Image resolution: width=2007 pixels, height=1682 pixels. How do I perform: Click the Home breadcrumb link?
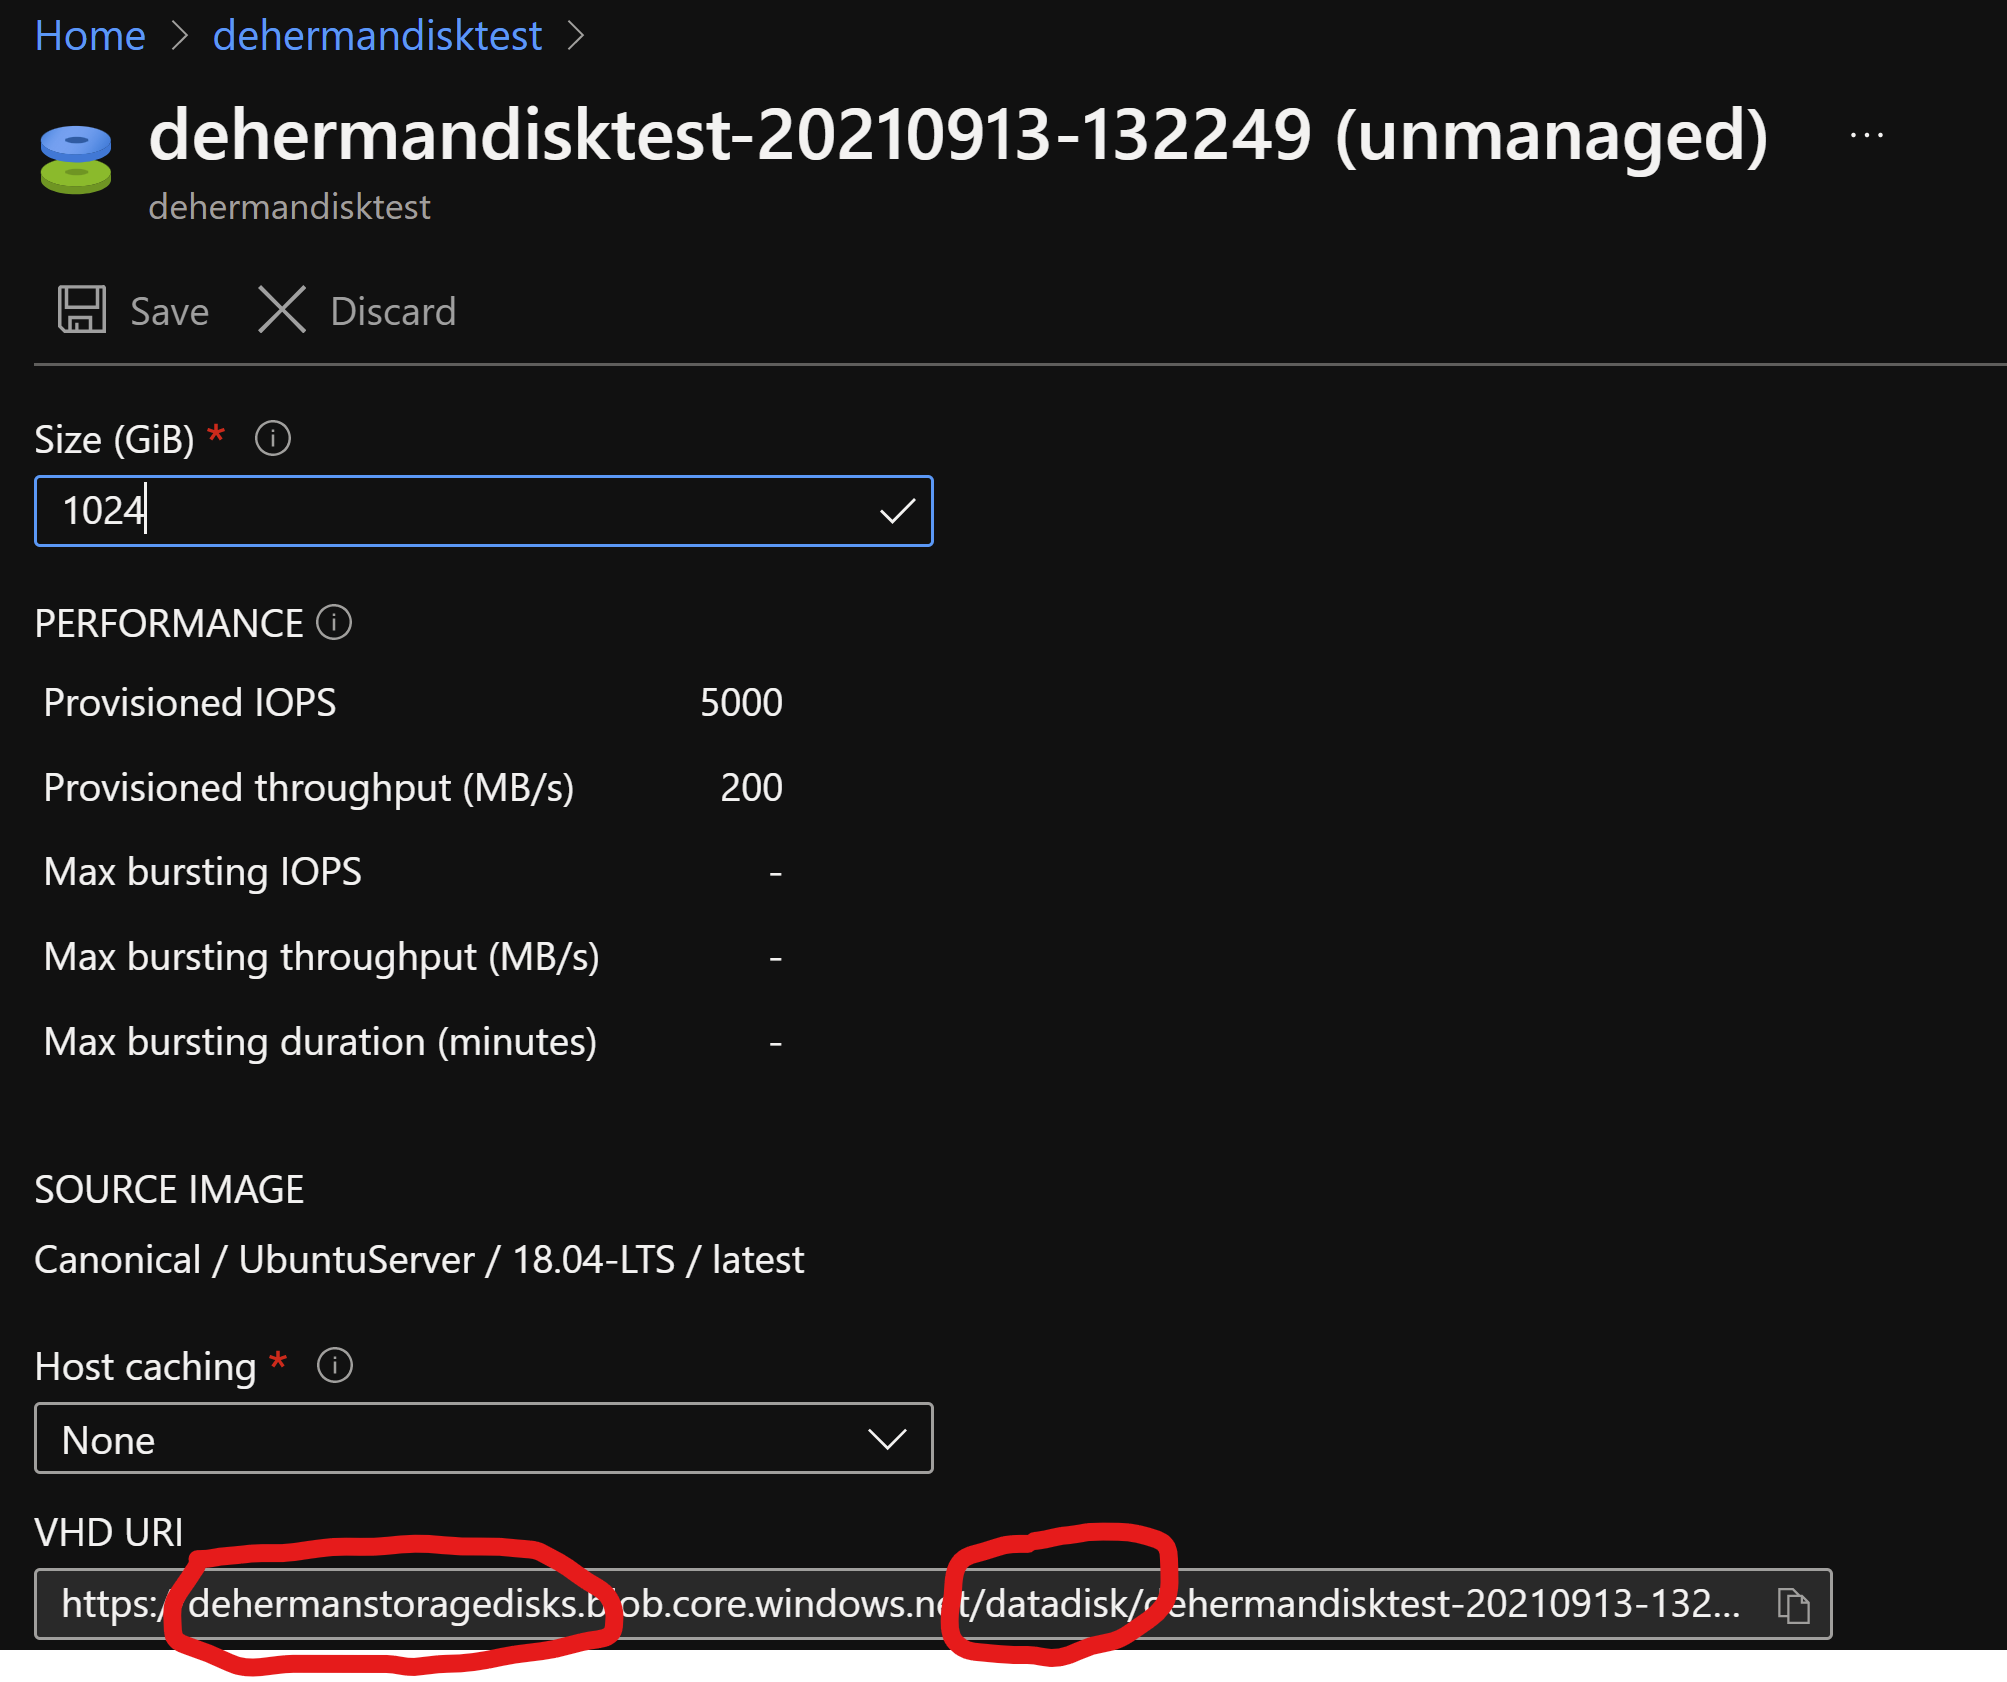[x=90, y=36]
